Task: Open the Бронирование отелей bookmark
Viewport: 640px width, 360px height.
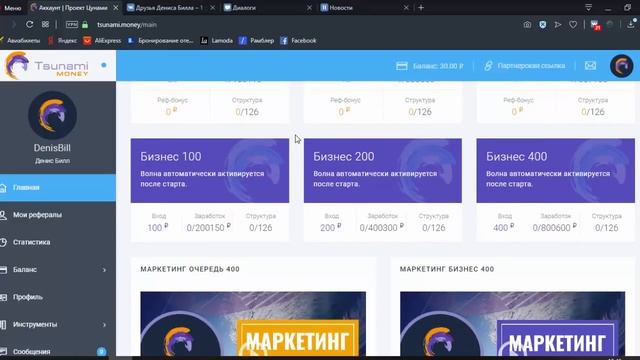Action: [160, 40]
